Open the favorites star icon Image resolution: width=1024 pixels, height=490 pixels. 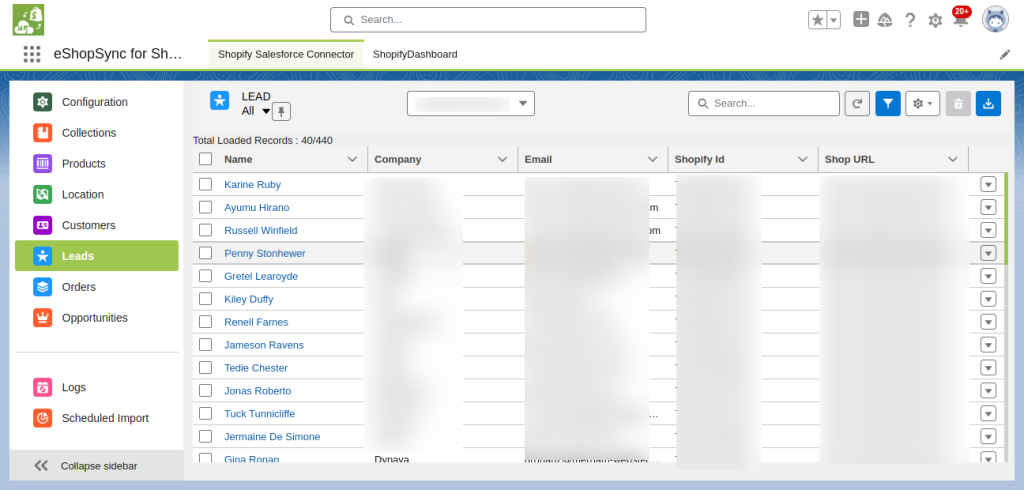tap(817, 20)
